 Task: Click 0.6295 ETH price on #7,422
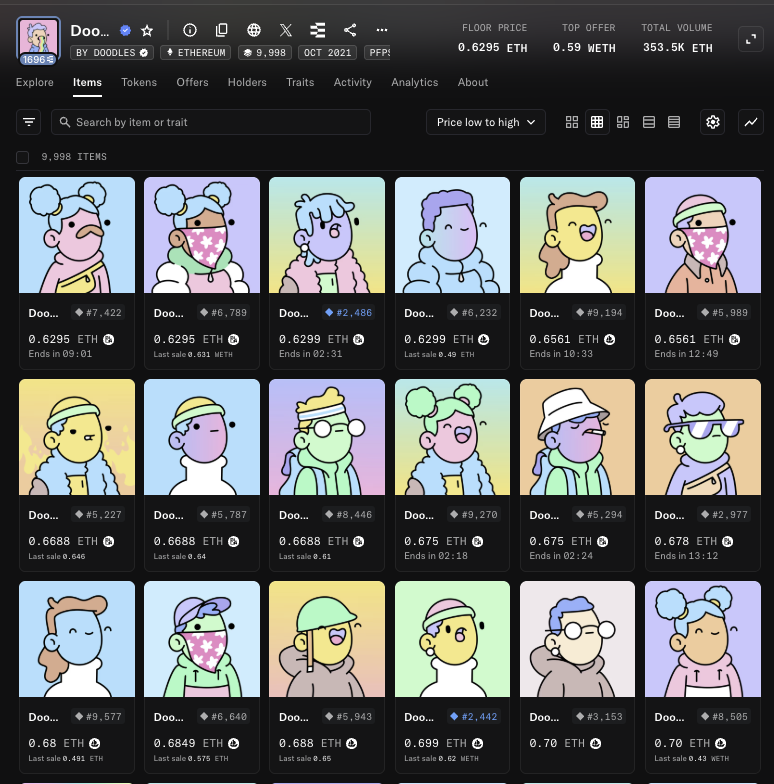[63, 340]
